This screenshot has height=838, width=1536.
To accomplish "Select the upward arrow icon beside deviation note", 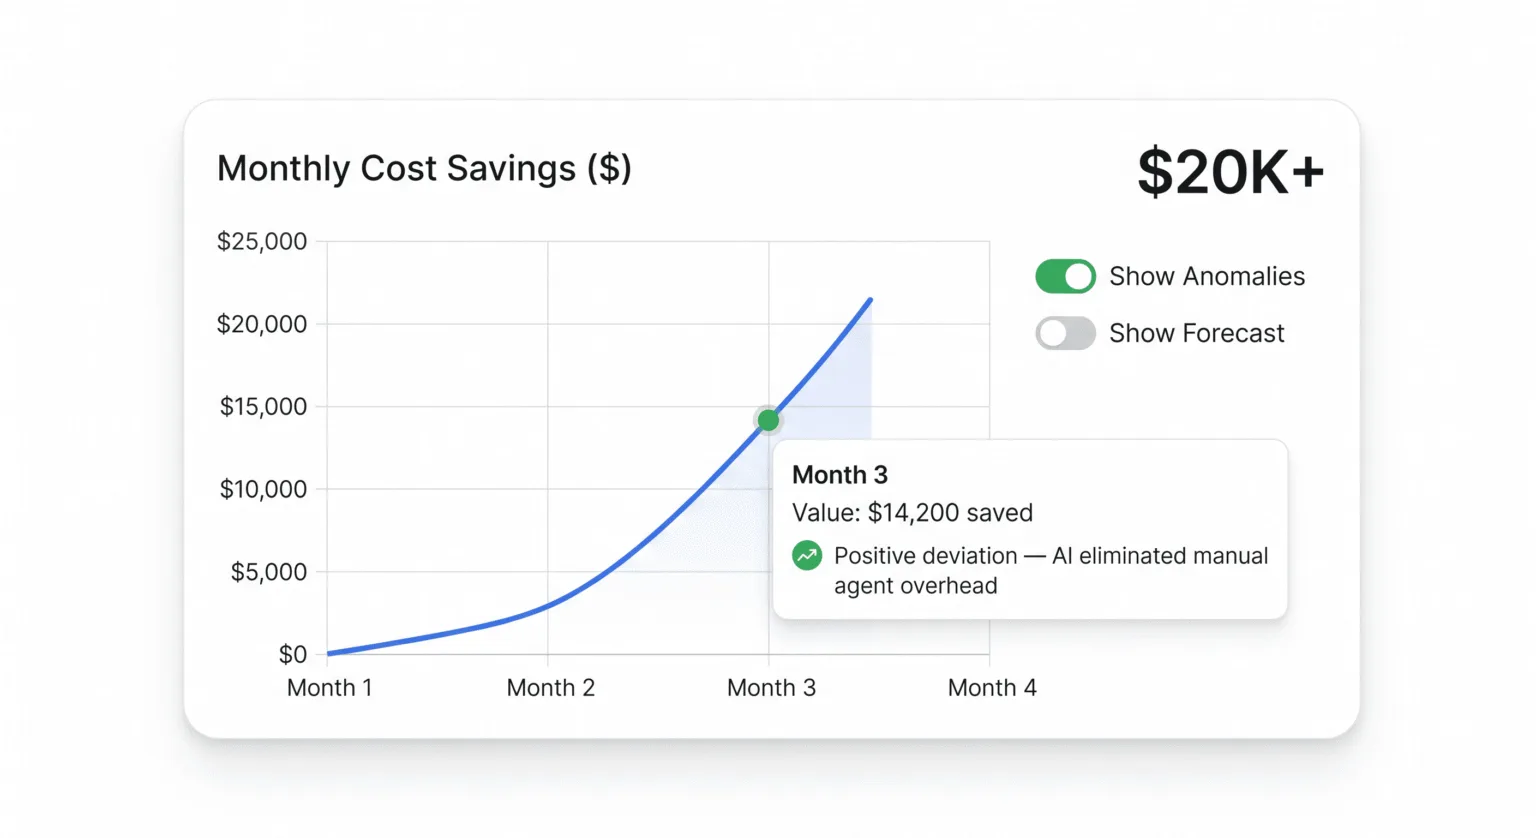I will [806, 555].
